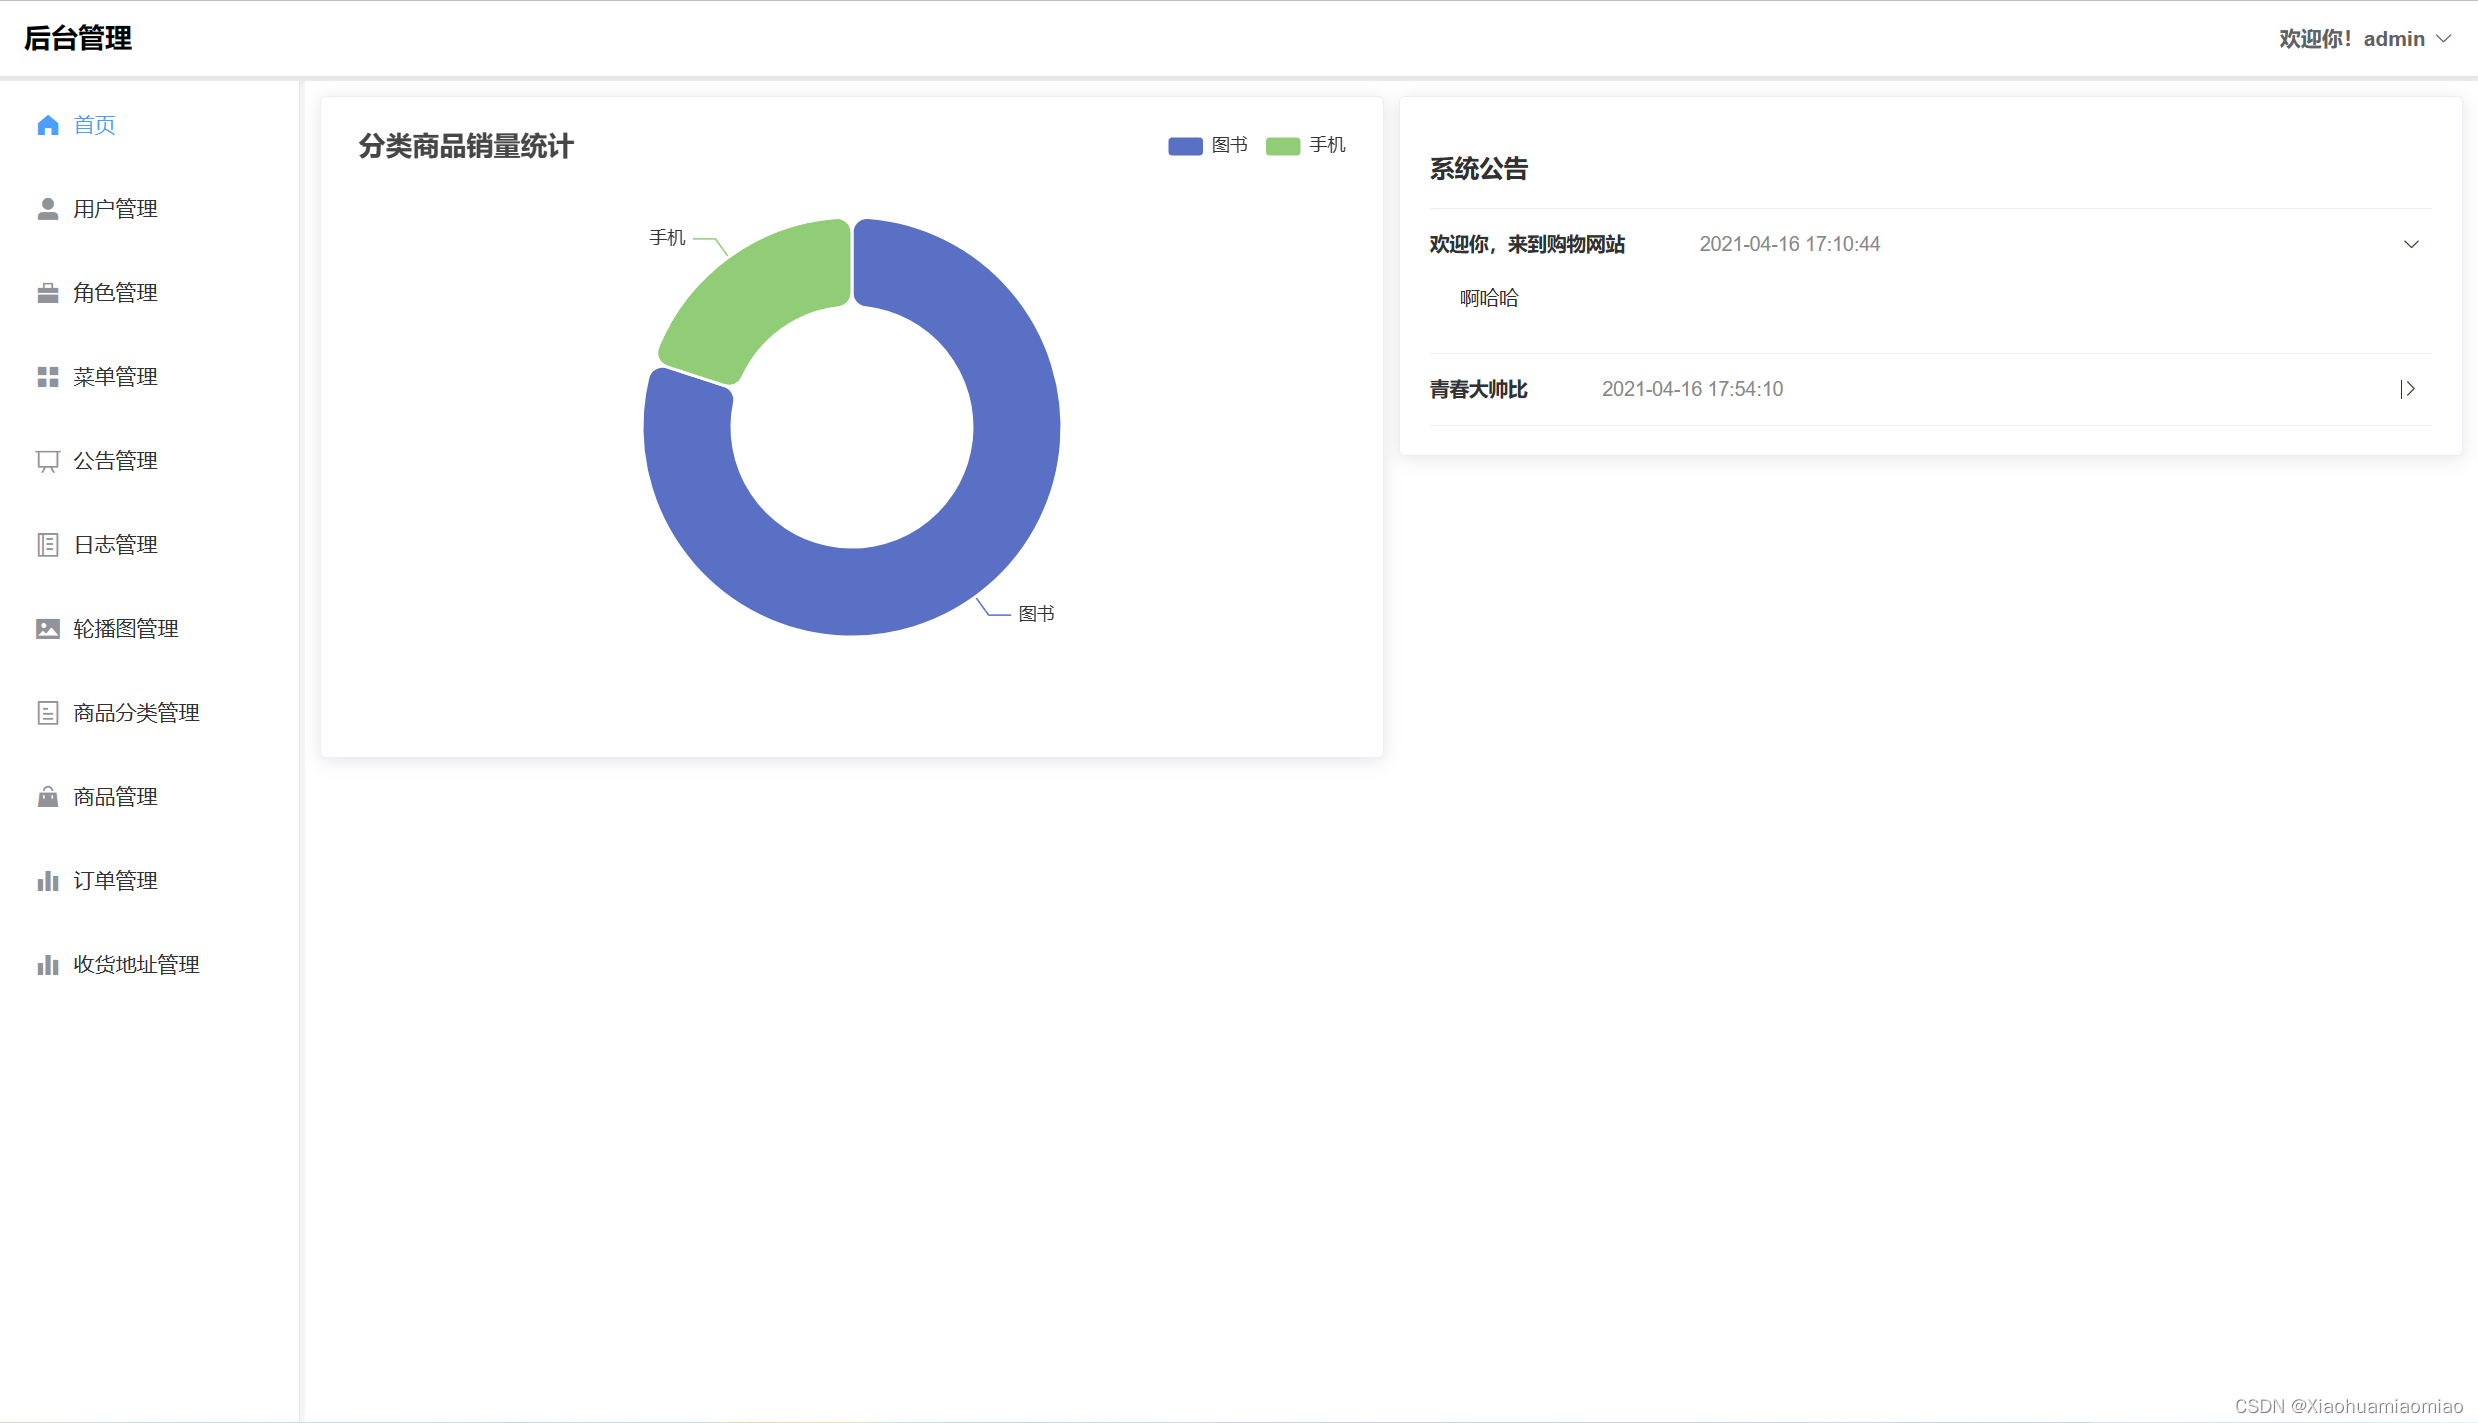Click the grid icon for 菜单管理

click(47, 377)
